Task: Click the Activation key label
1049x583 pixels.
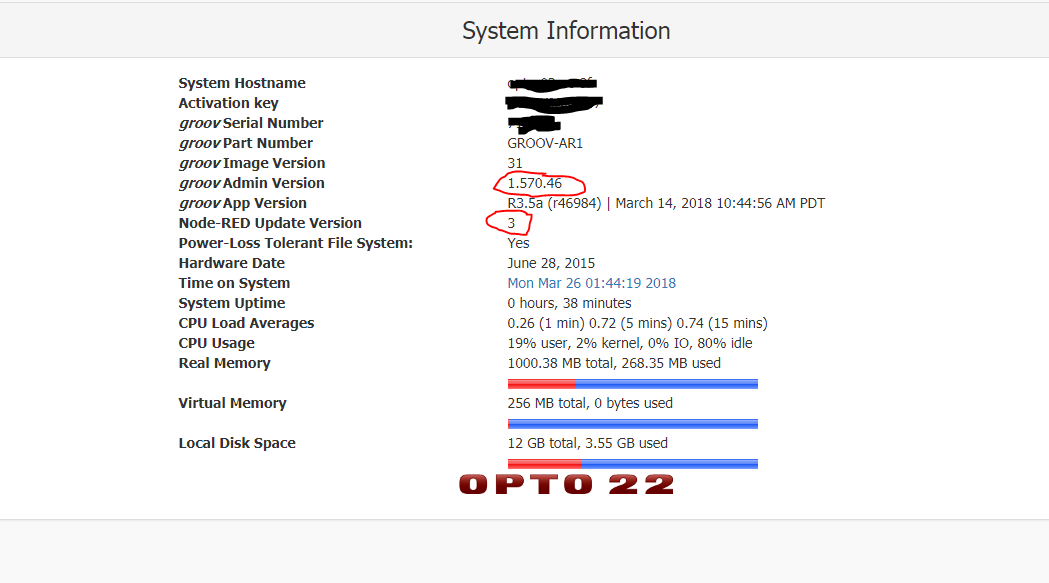Action: coord(228,103)
